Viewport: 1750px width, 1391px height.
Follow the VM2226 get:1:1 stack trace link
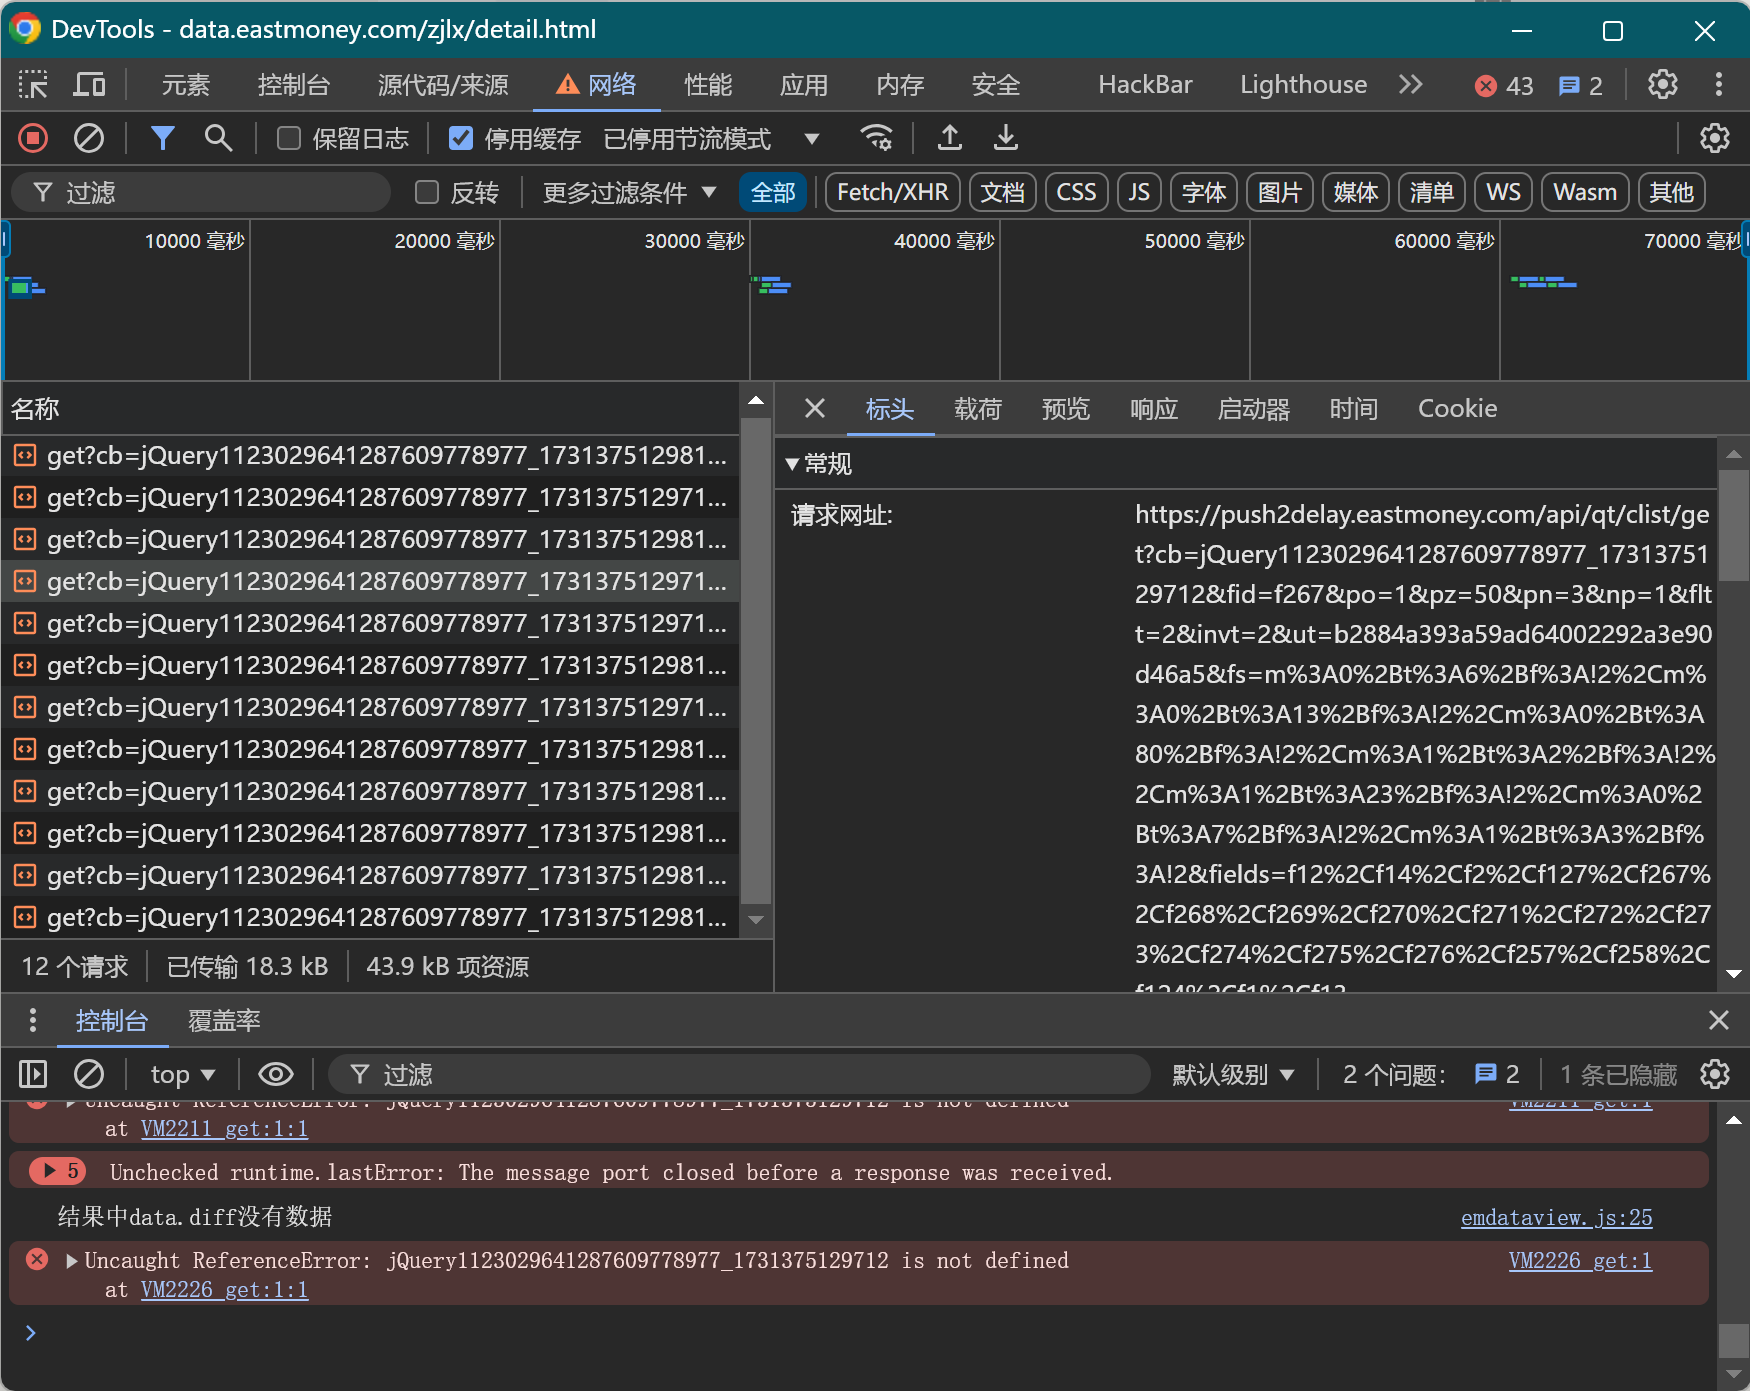point(224,1289)
